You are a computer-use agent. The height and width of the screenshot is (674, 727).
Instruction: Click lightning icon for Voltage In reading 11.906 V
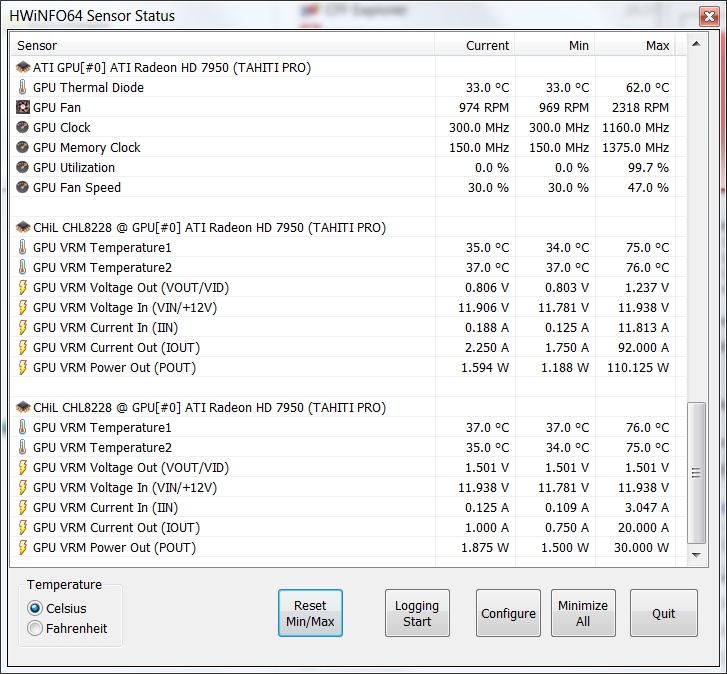pos(22,307)
